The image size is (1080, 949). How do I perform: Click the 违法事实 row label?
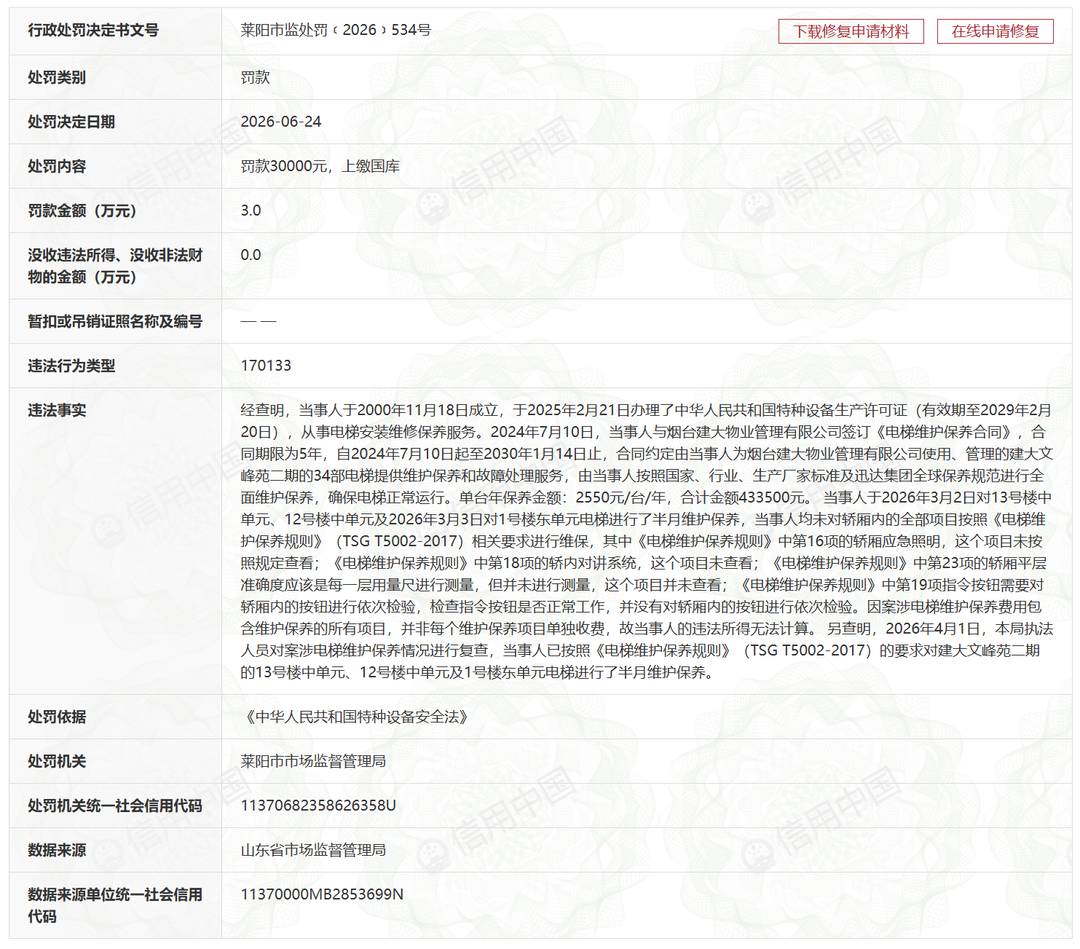click(x=56, y=410)
